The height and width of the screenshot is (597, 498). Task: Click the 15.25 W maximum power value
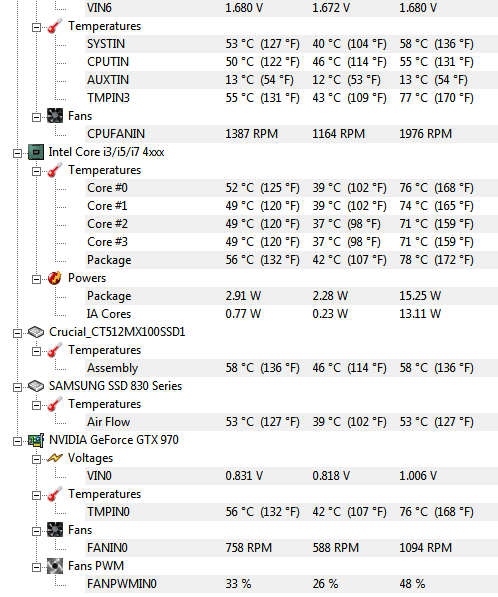(x=420, y=296)
